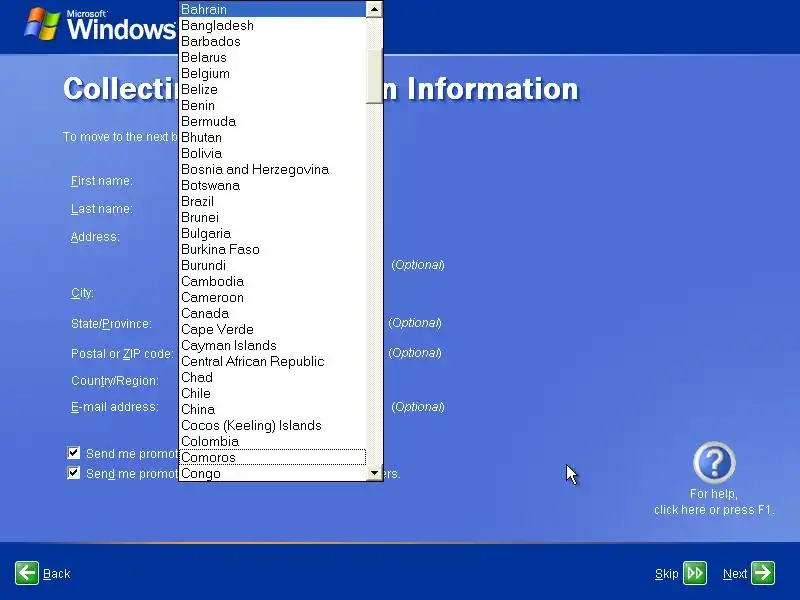Screen dimensions: 800x600
Task: Click the country list scrollbar thumb
Action: 374,76
